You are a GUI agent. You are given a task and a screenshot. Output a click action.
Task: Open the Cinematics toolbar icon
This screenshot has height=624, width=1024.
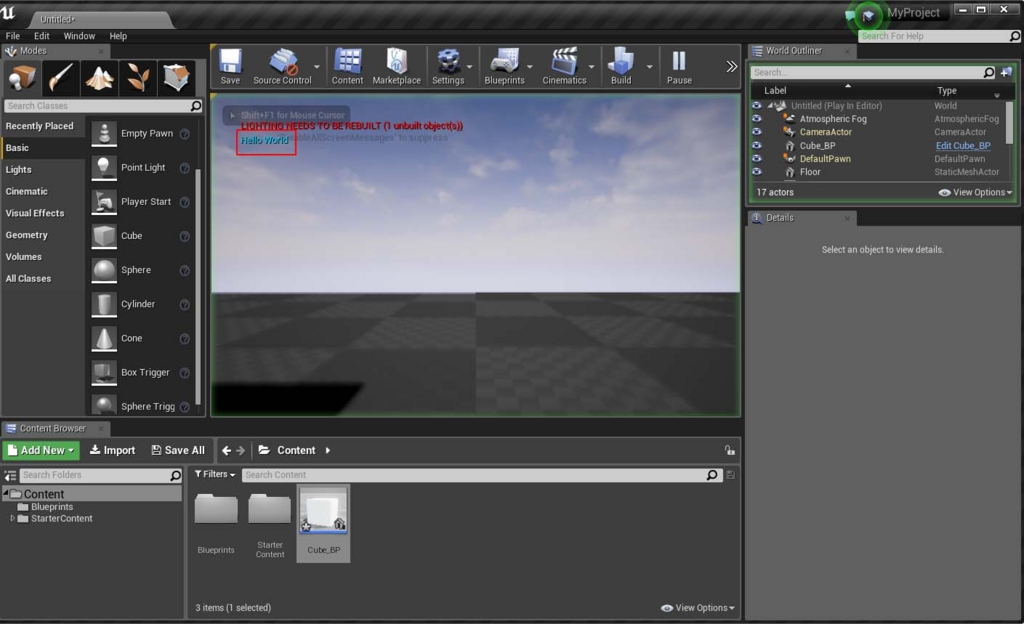[x=564, y=67]
